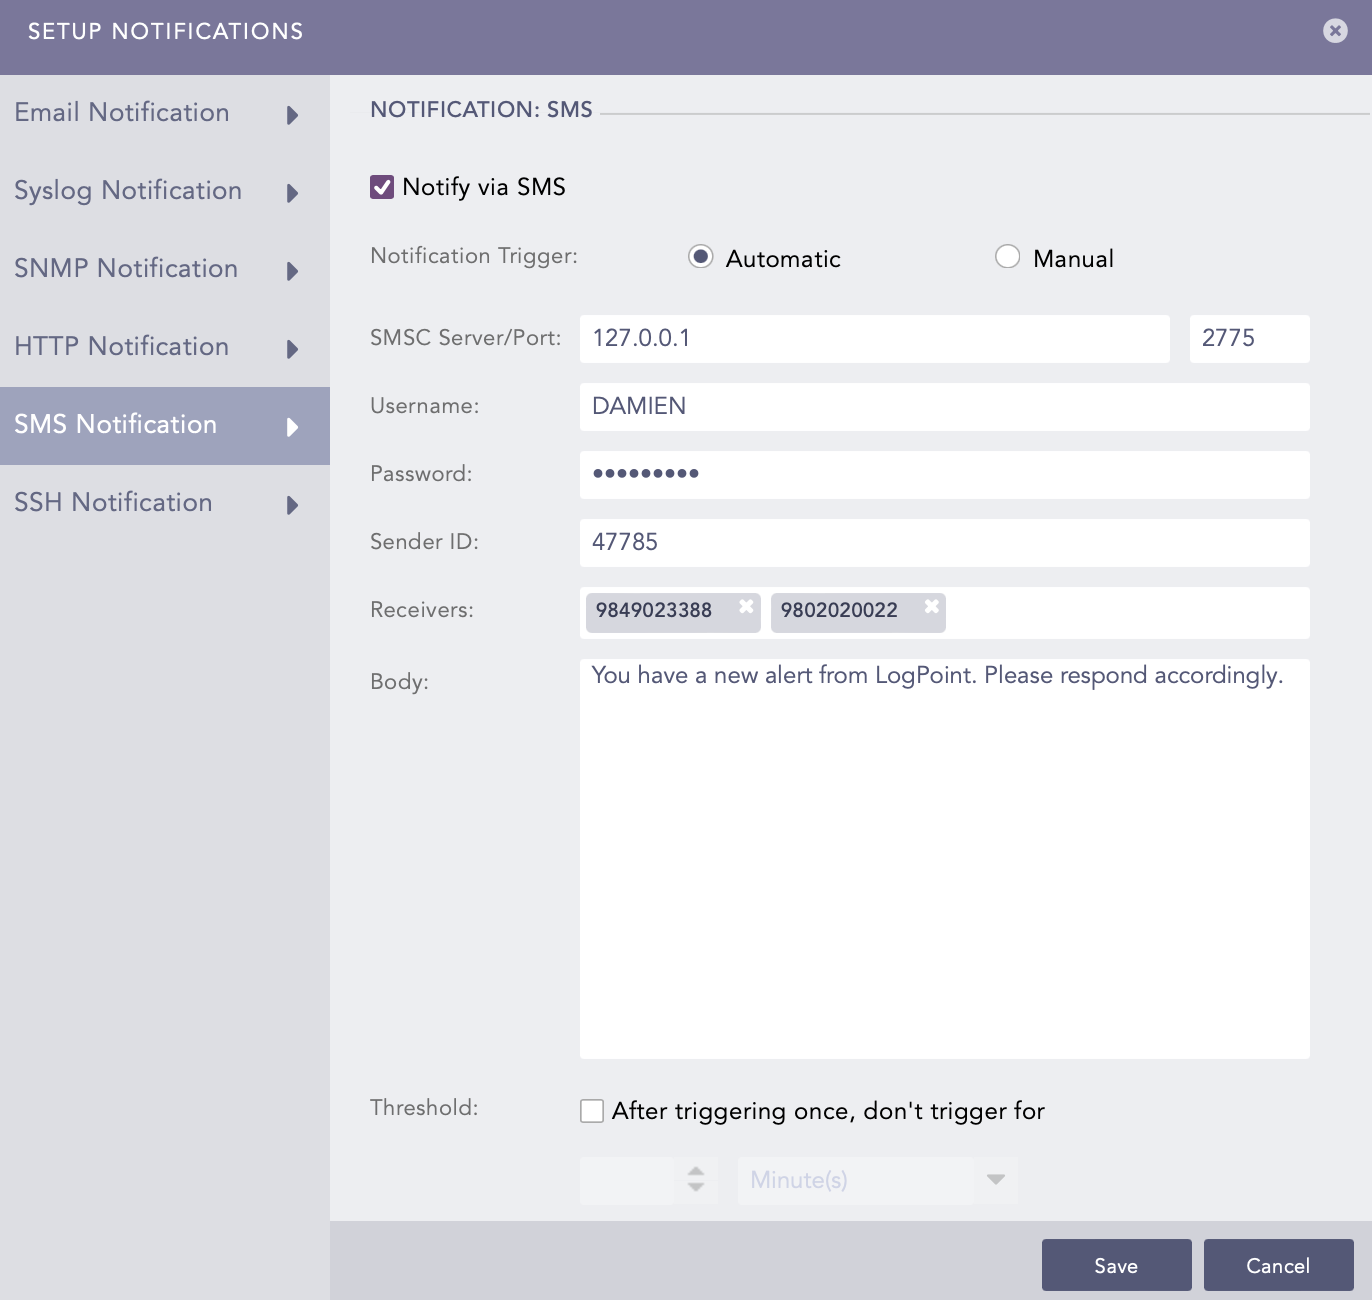Click arrow icon beside SSH Notification
This screenshot has height=1300, width=1372.
292,505
